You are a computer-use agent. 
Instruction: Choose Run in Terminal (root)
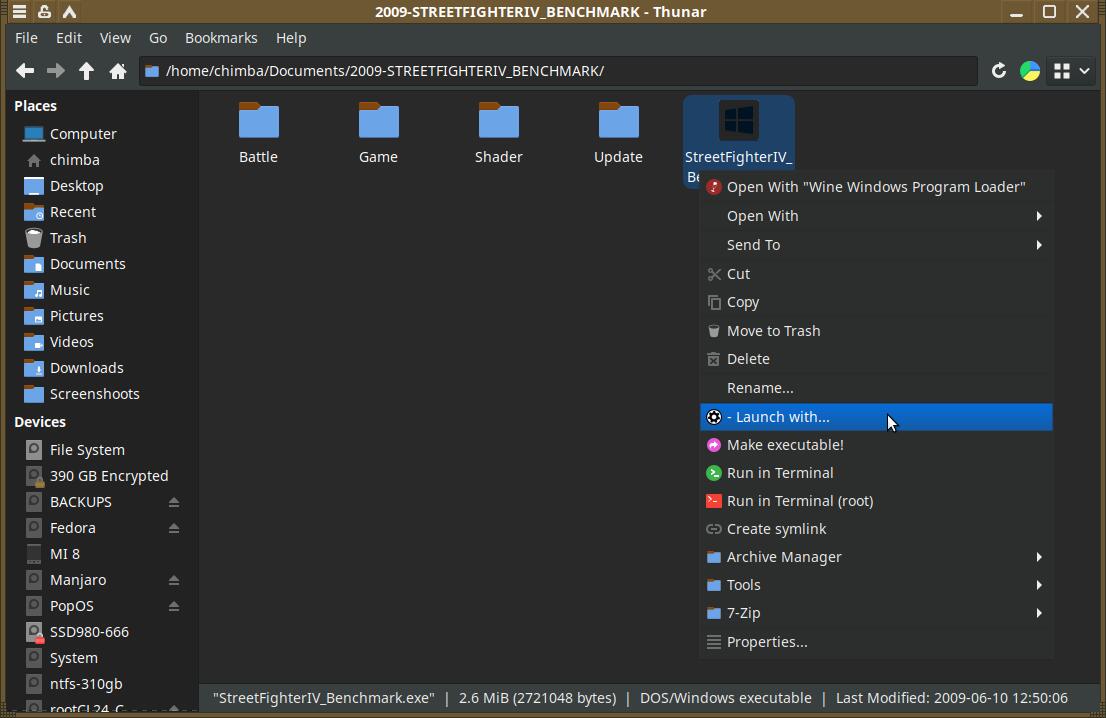point(876,501)
